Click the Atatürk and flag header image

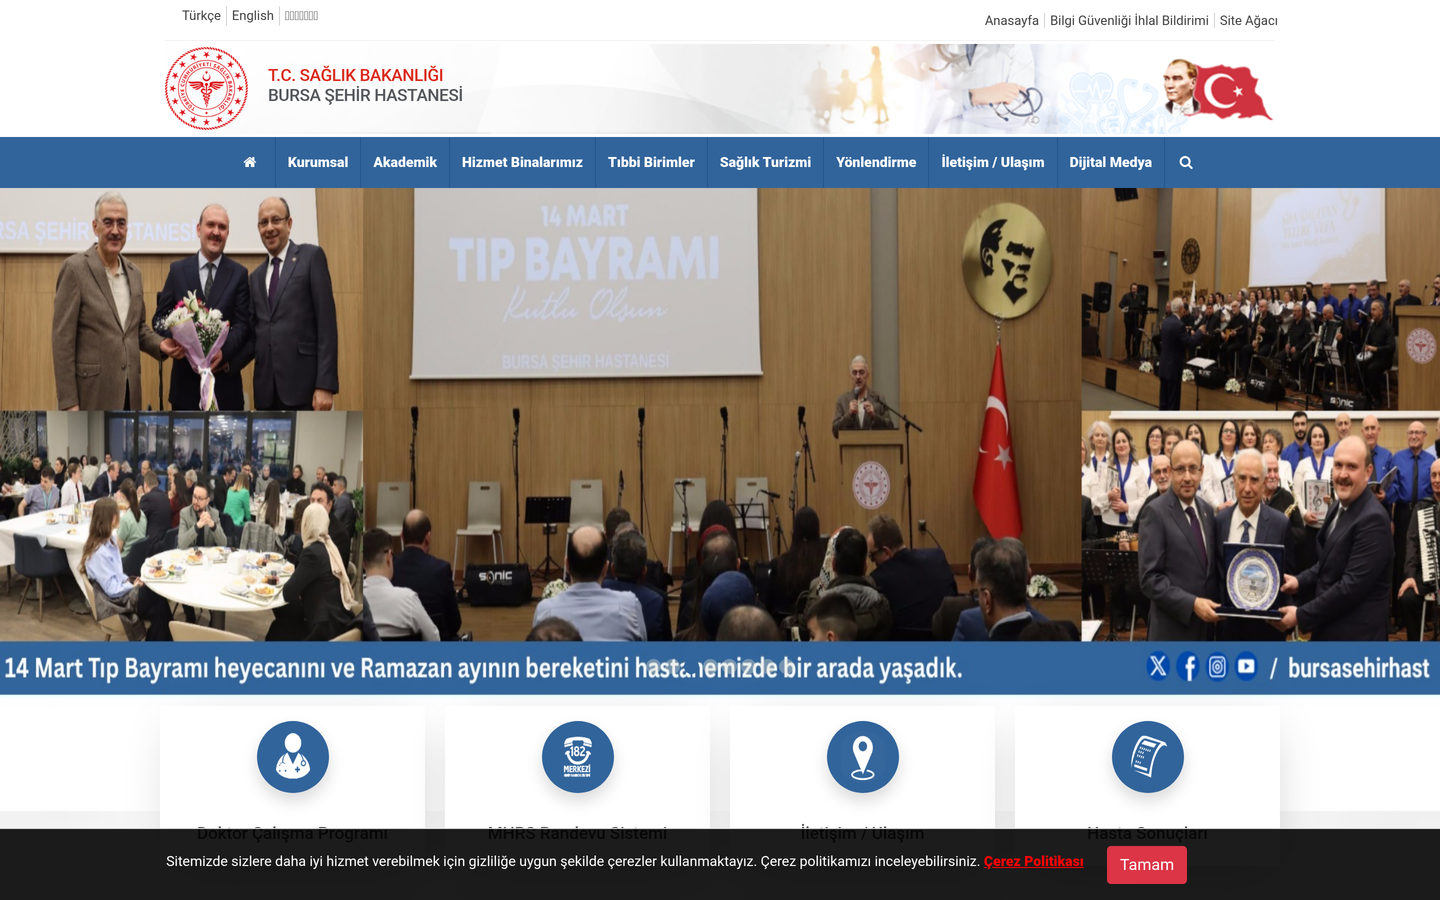pos(1217,89)
